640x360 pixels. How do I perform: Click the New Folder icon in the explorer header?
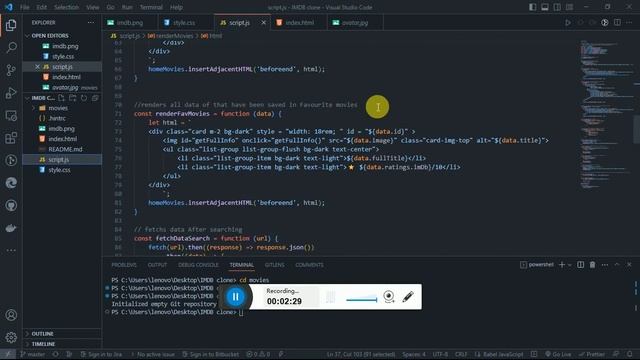coord(73,98)
